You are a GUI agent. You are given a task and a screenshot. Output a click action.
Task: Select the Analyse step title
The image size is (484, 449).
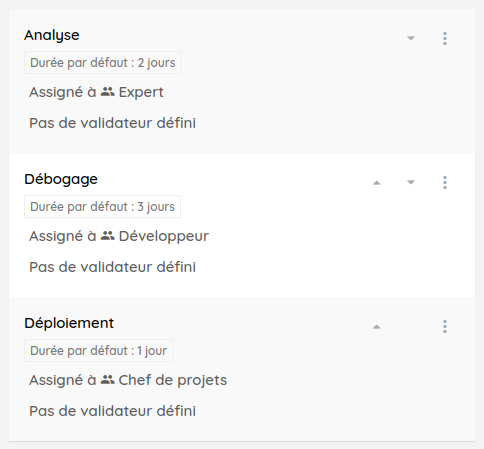click(52, 35)
